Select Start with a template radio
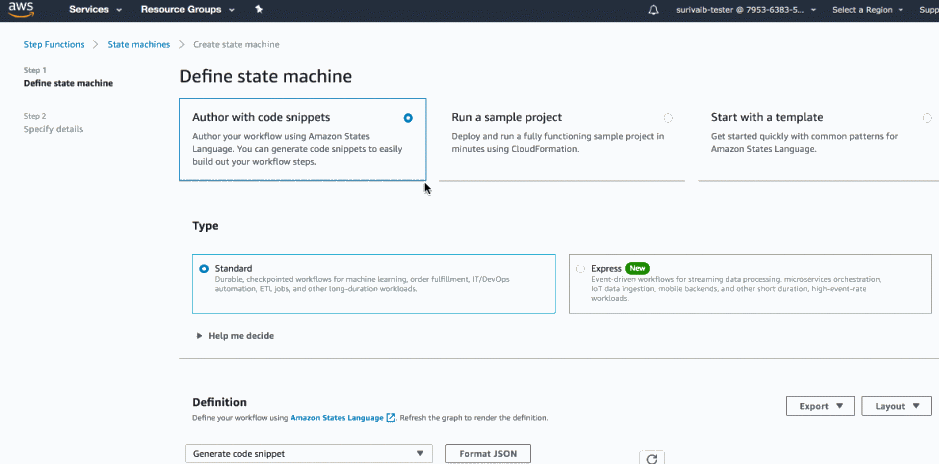Image resolution: width=939 pixels, height=464 pixels. 927,118
